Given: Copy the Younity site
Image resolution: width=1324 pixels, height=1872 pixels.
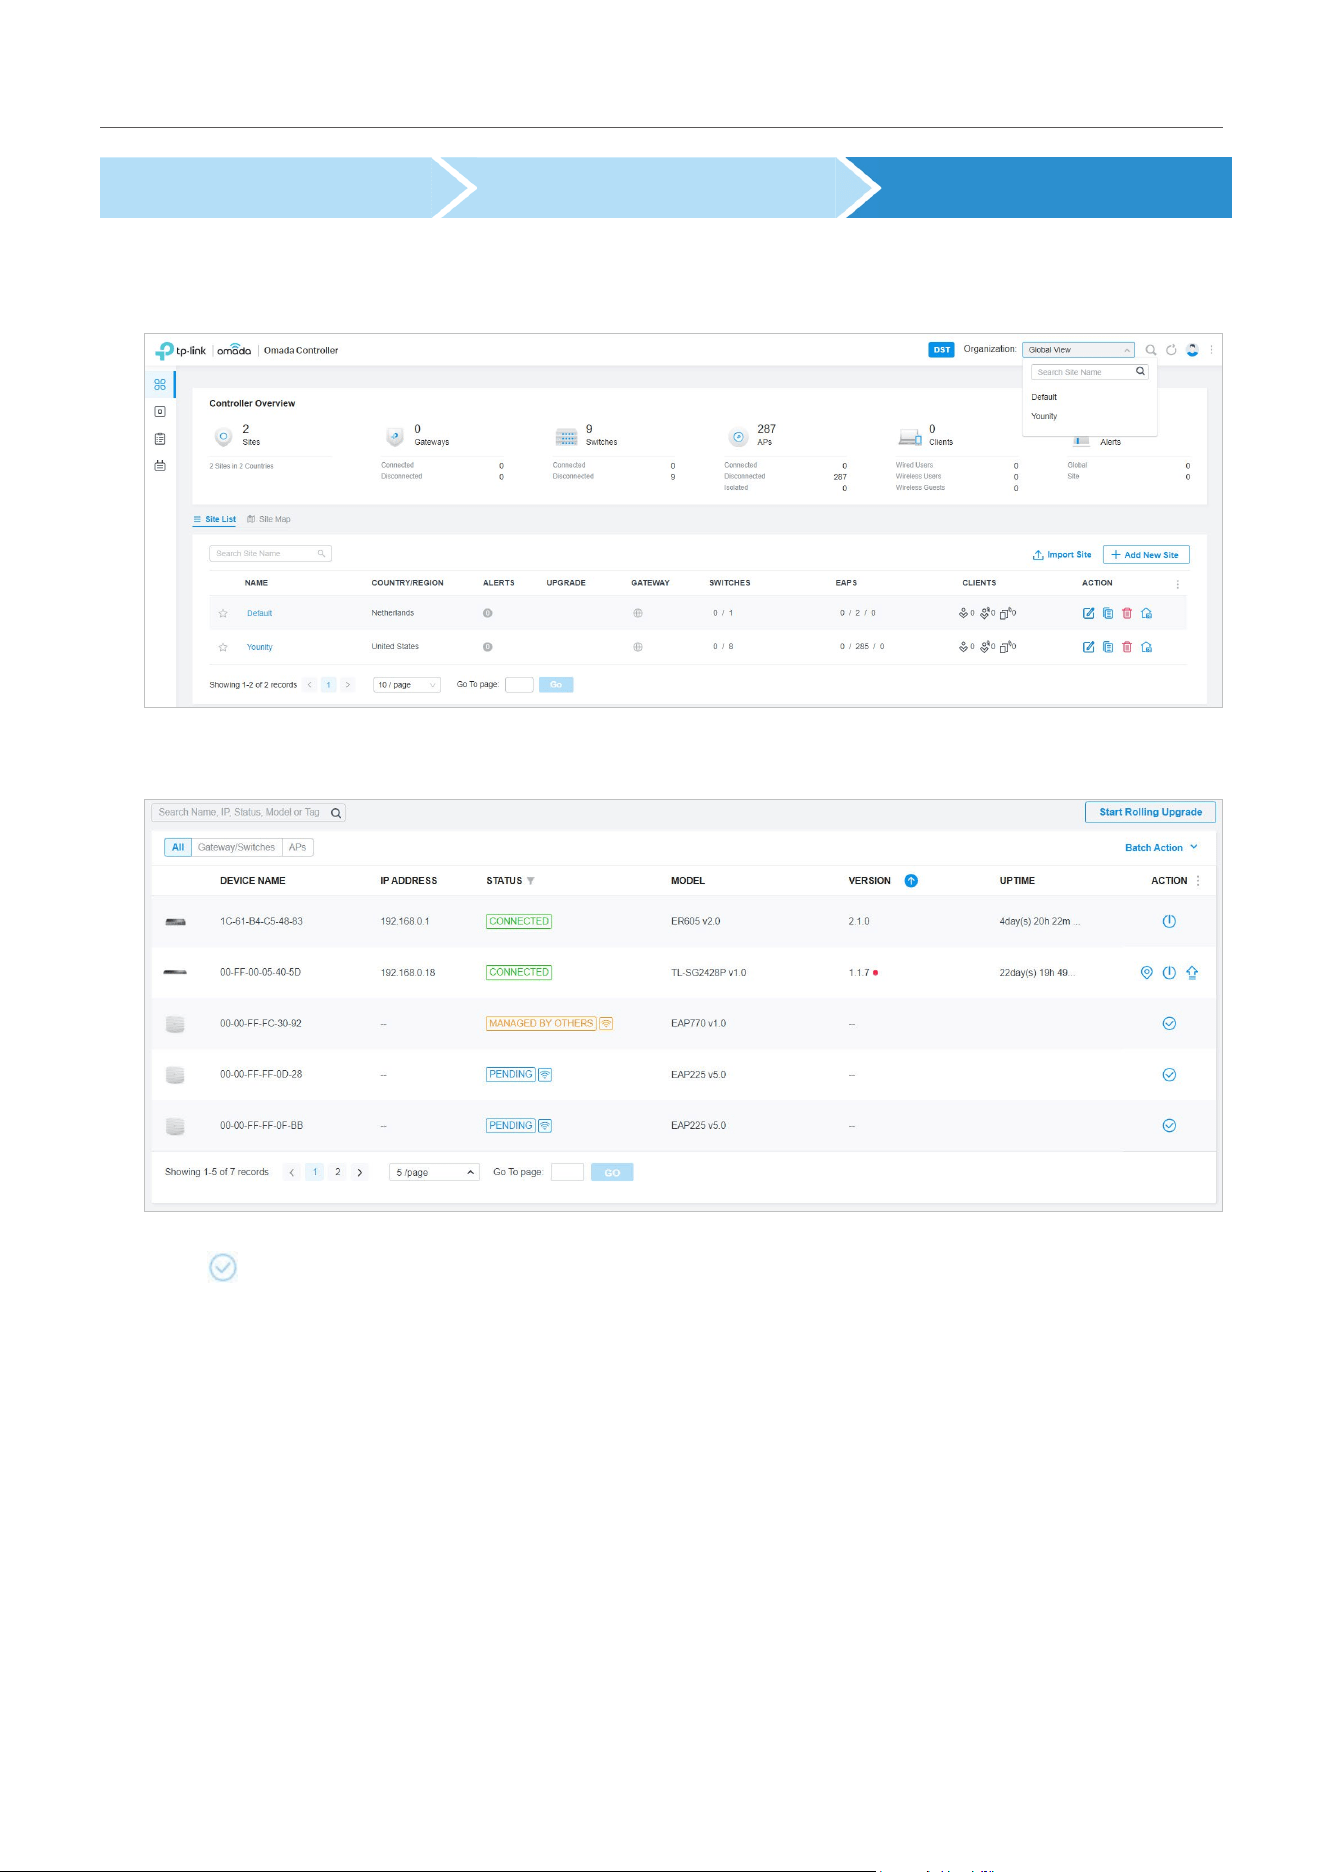Looking at the screenshot, I should (x=1108, y=647).
